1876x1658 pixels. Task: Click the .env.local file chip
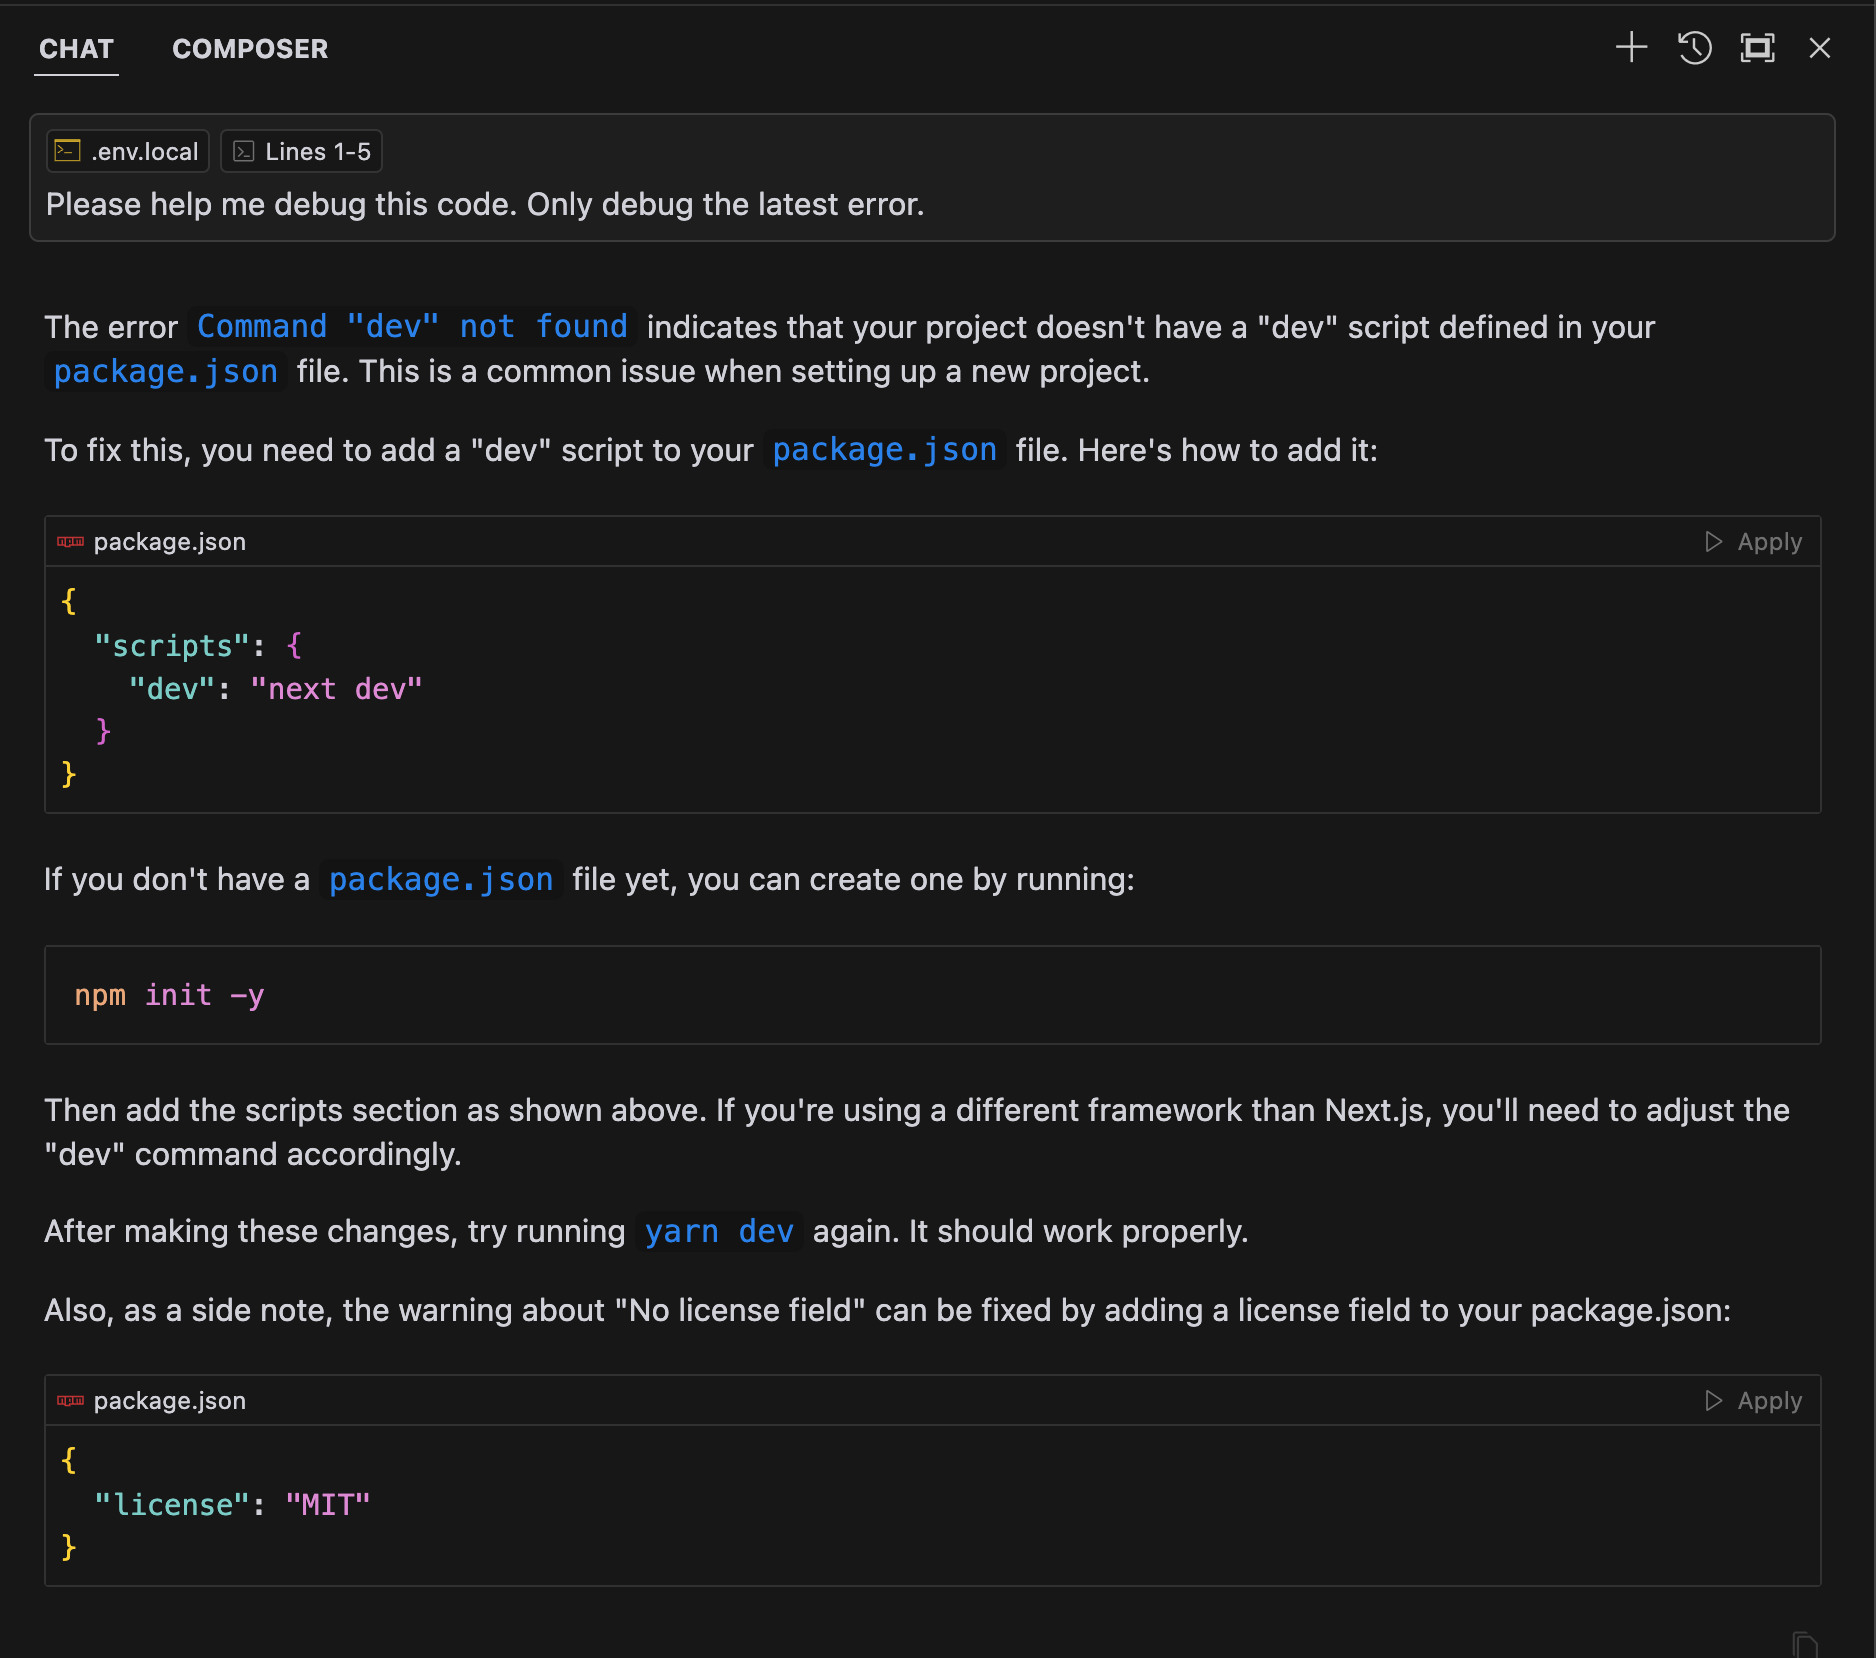pyautogui.click(x=128, y=152)
